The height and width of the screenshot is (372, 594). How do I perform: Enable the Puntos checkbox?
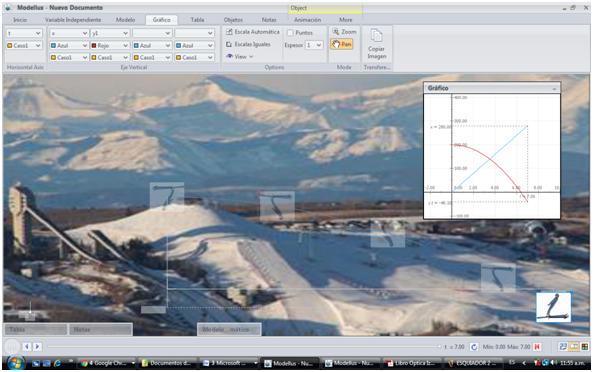(x=291, y=33)
